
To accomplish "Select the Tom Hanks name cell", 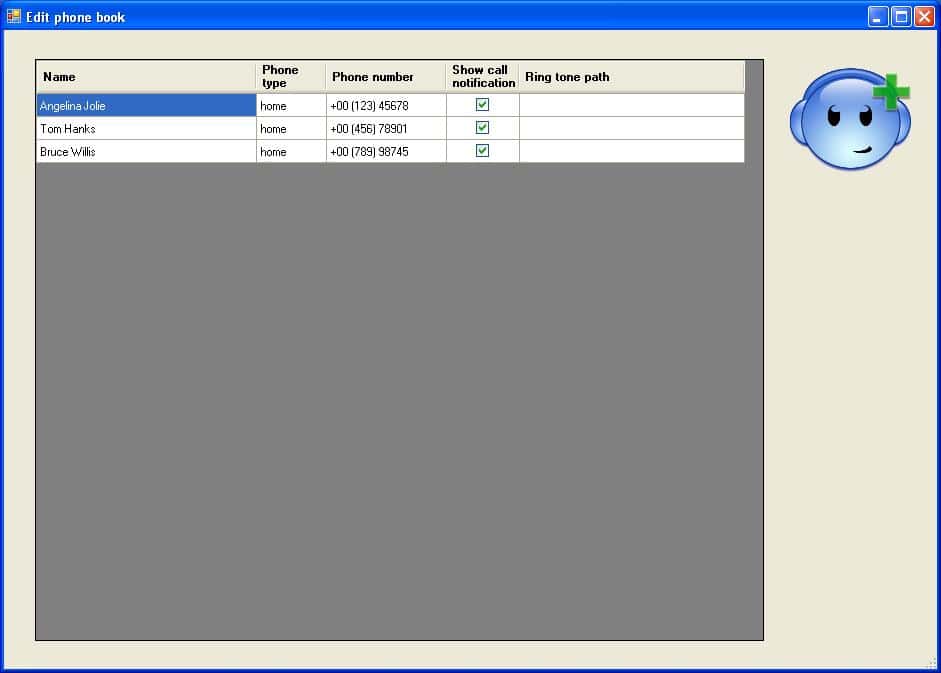I will pos(146,129).
